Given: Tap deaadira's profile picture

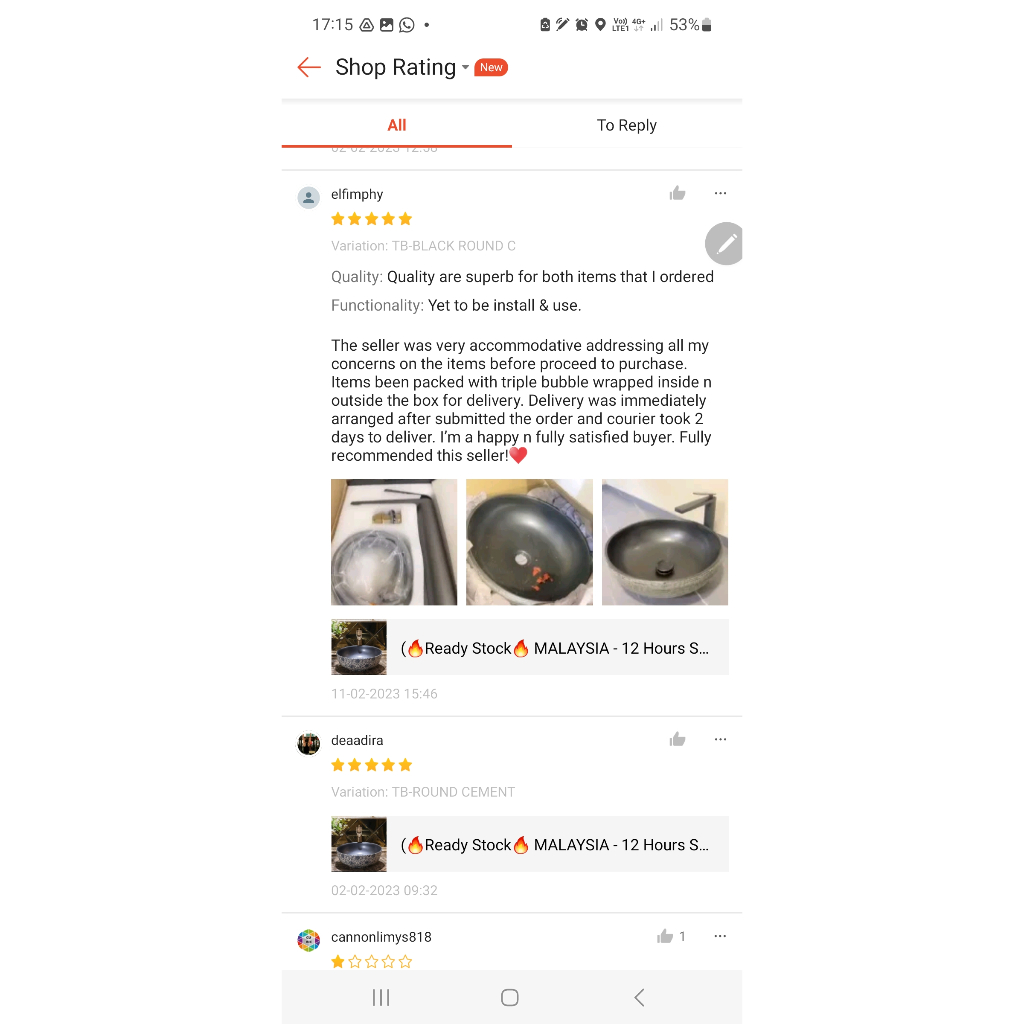Looking at the screenshot, I should [308, 743].
